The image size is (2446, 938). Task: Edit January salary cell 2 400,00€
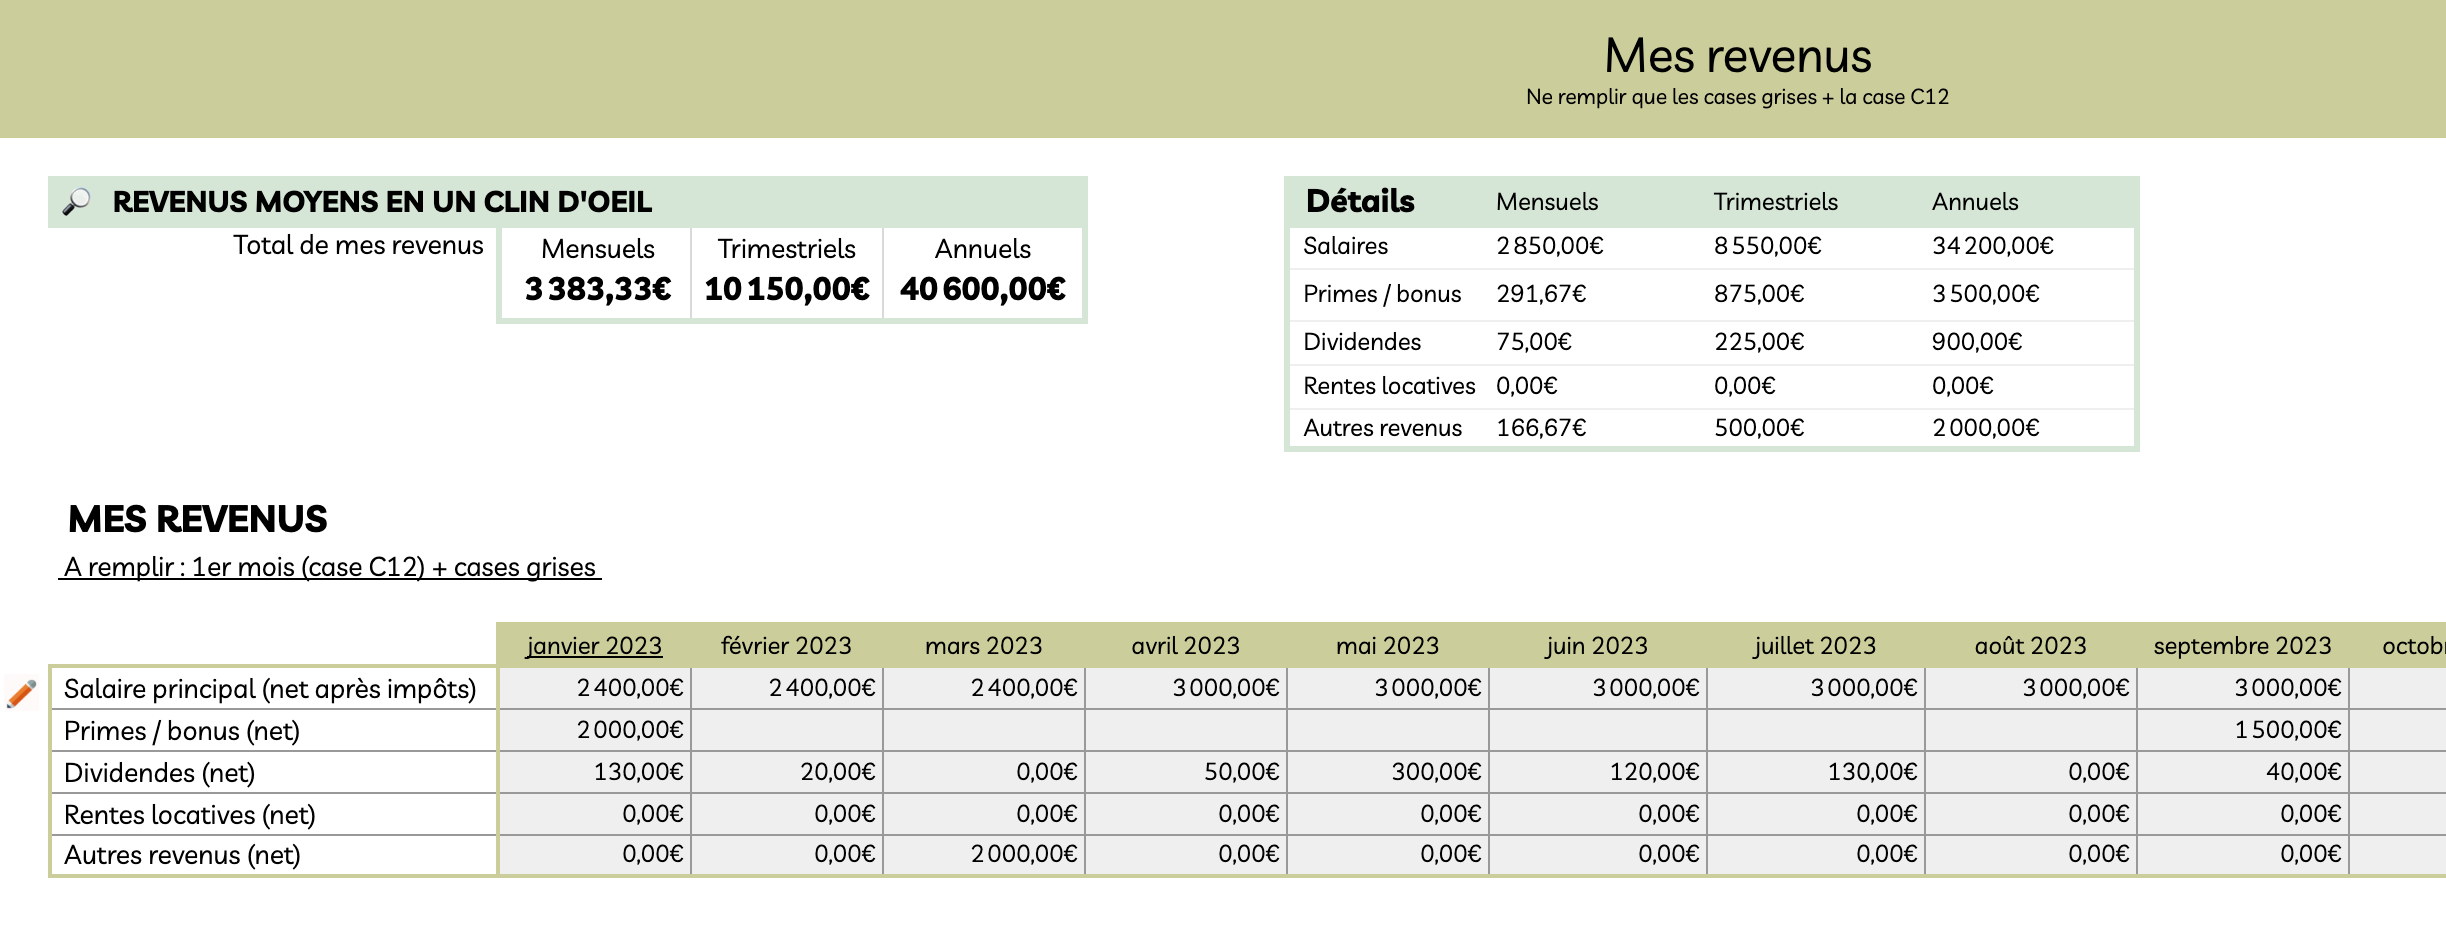coord(595,688)
